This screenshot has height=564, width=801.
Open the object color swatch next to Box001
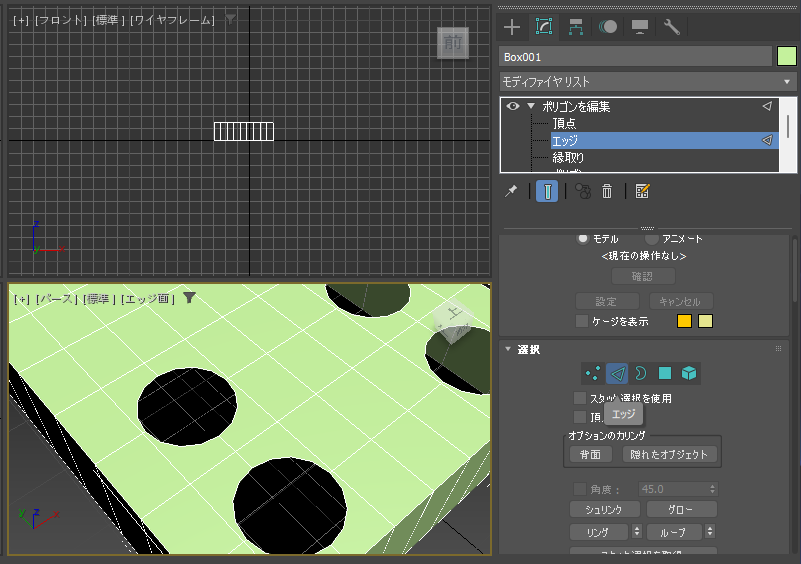coord(787,57)
